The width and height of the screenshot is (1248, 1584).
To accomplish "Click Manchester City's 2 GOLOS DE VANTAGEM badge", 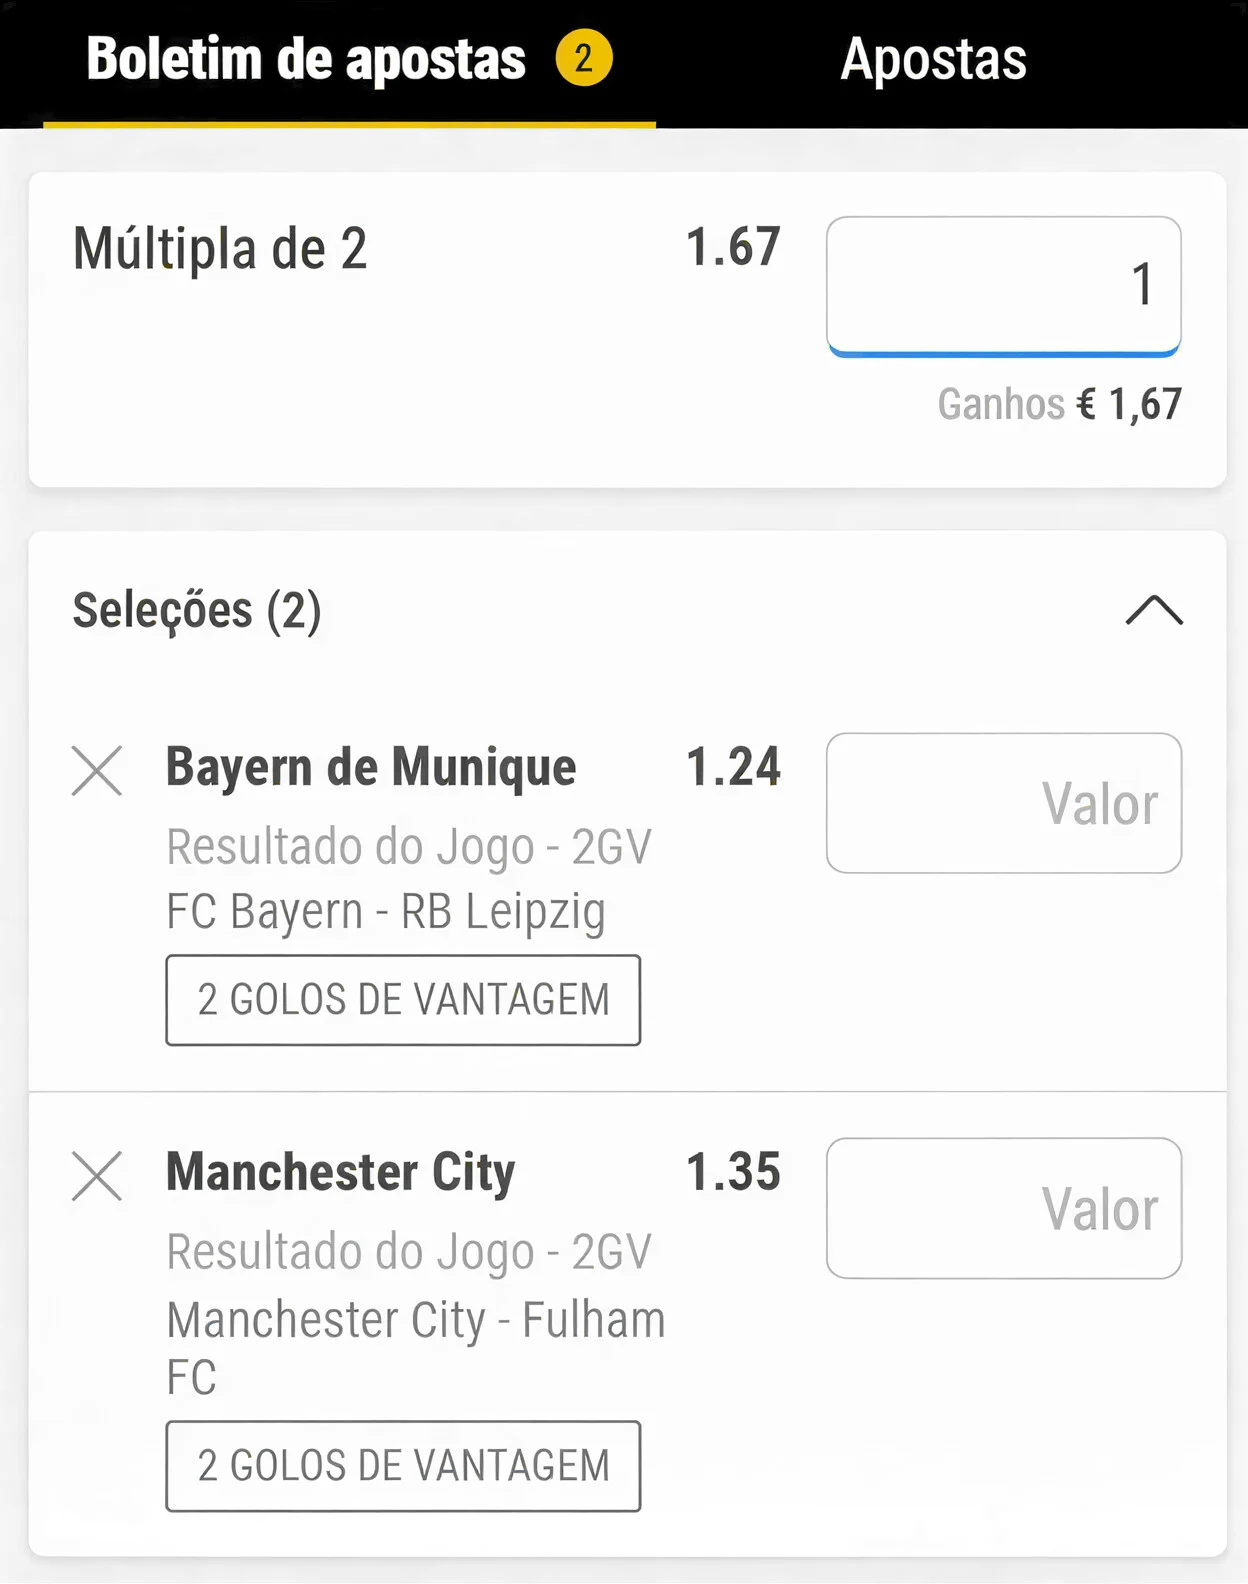I will [x=403, y=1466].
